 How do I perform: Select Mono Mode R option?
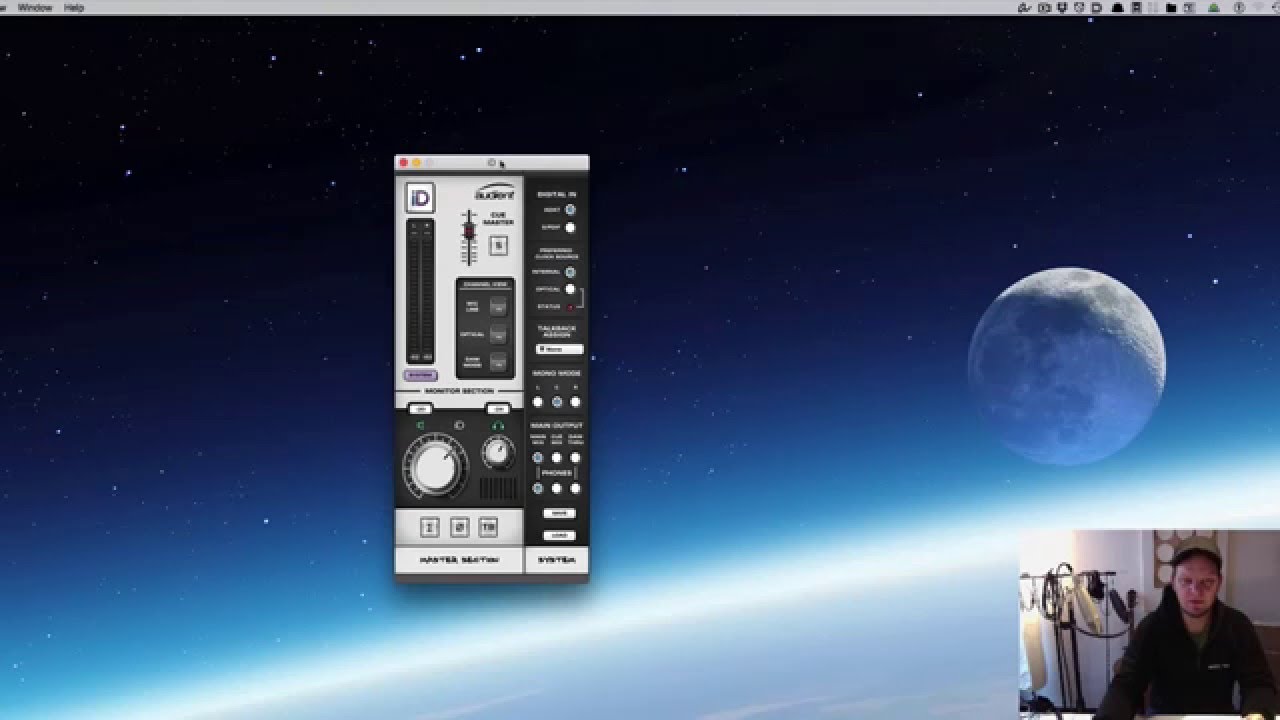pos(575,402)
